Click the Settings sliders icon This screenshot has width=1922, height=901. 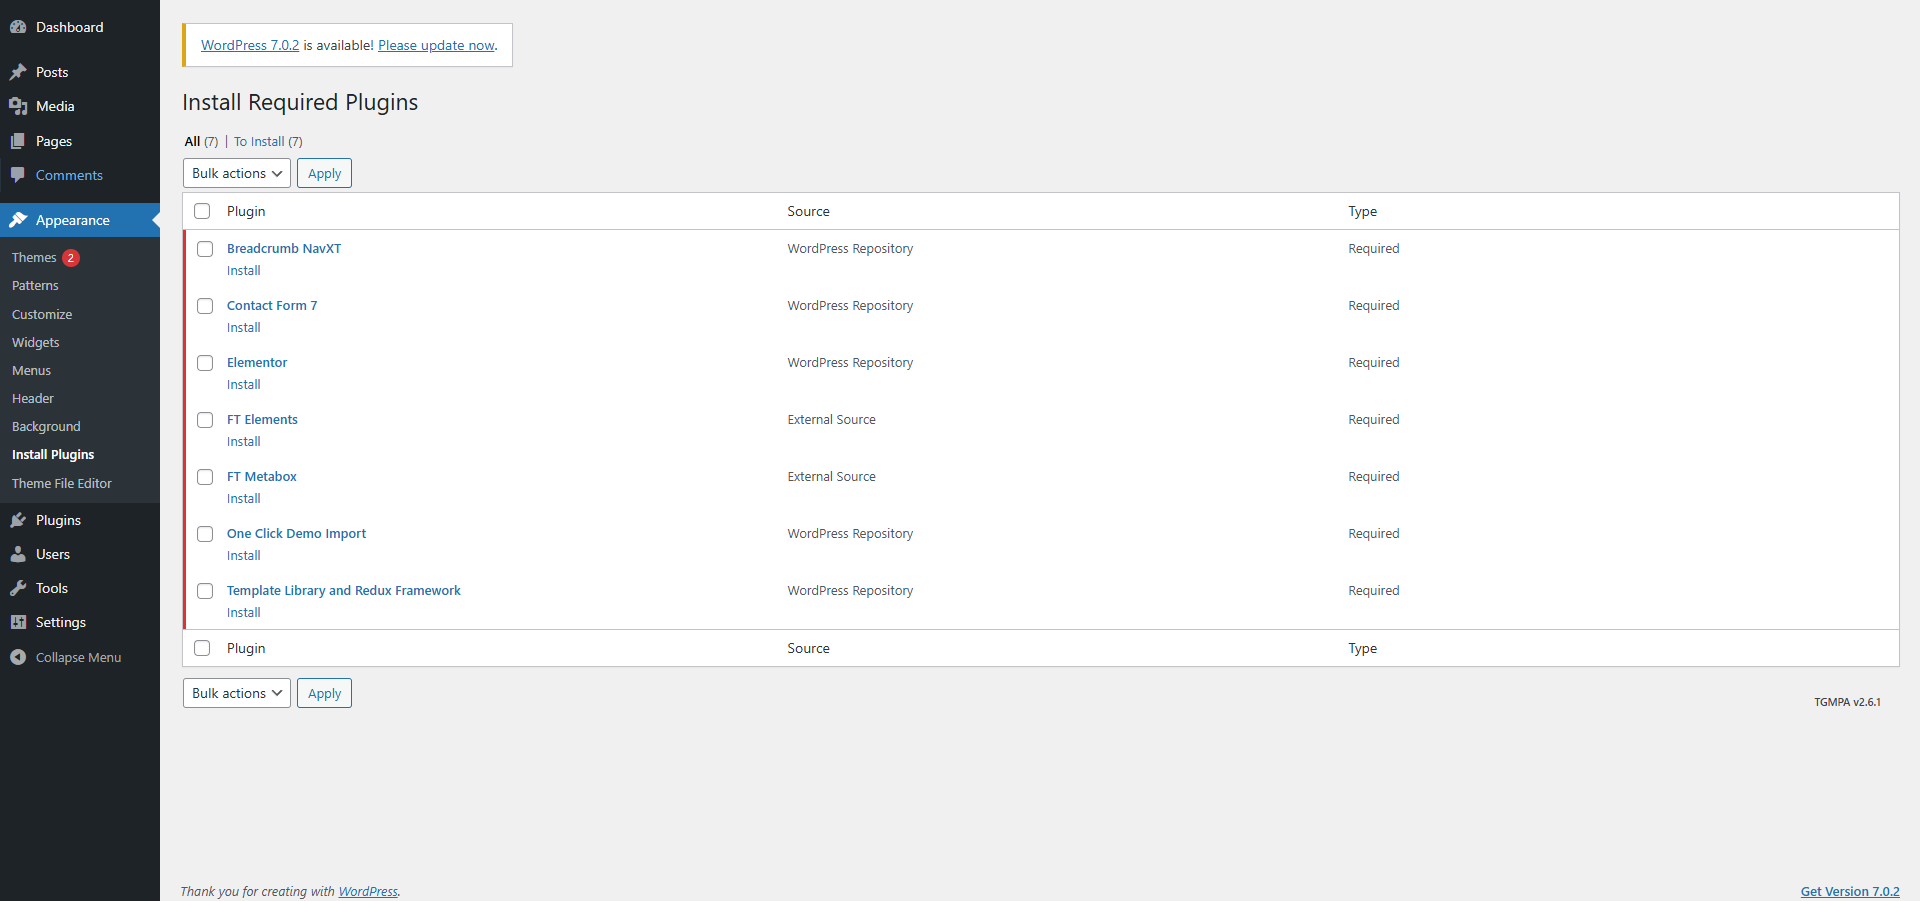point(18,622)
